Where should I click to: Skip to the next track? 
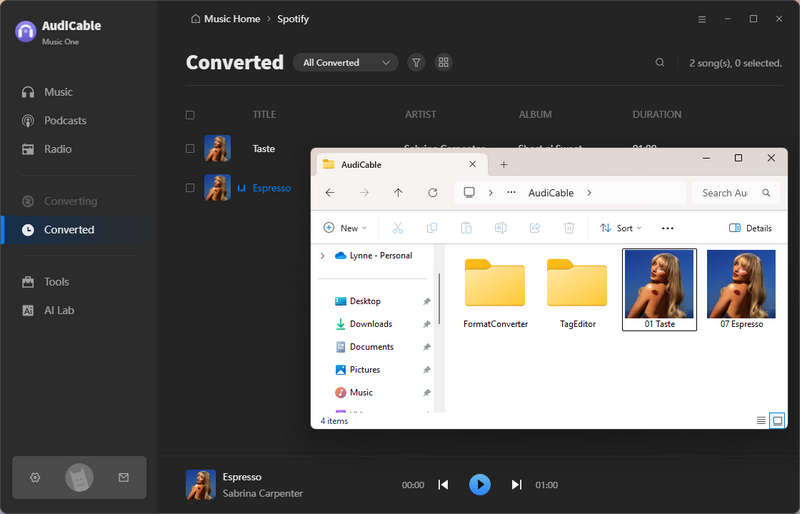point(516,484)
